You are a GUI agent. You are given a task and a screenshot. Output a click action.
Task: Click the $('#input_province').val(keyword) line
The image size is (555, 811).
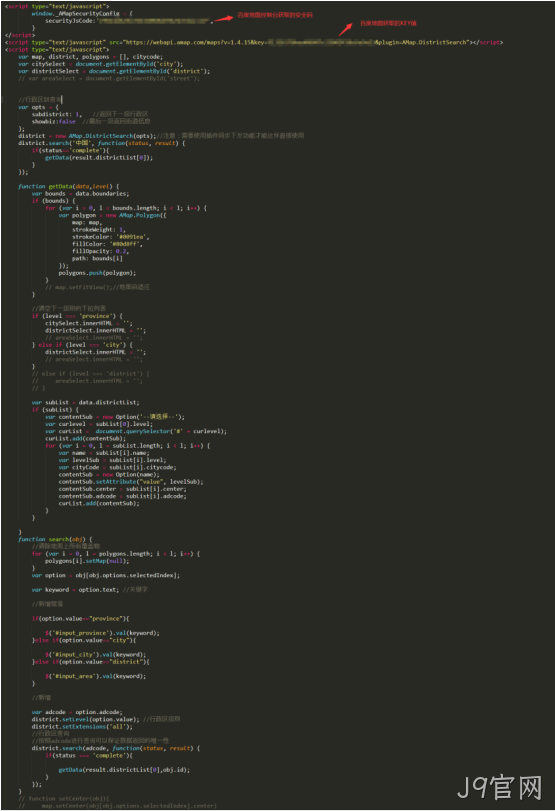click(102, 633)
